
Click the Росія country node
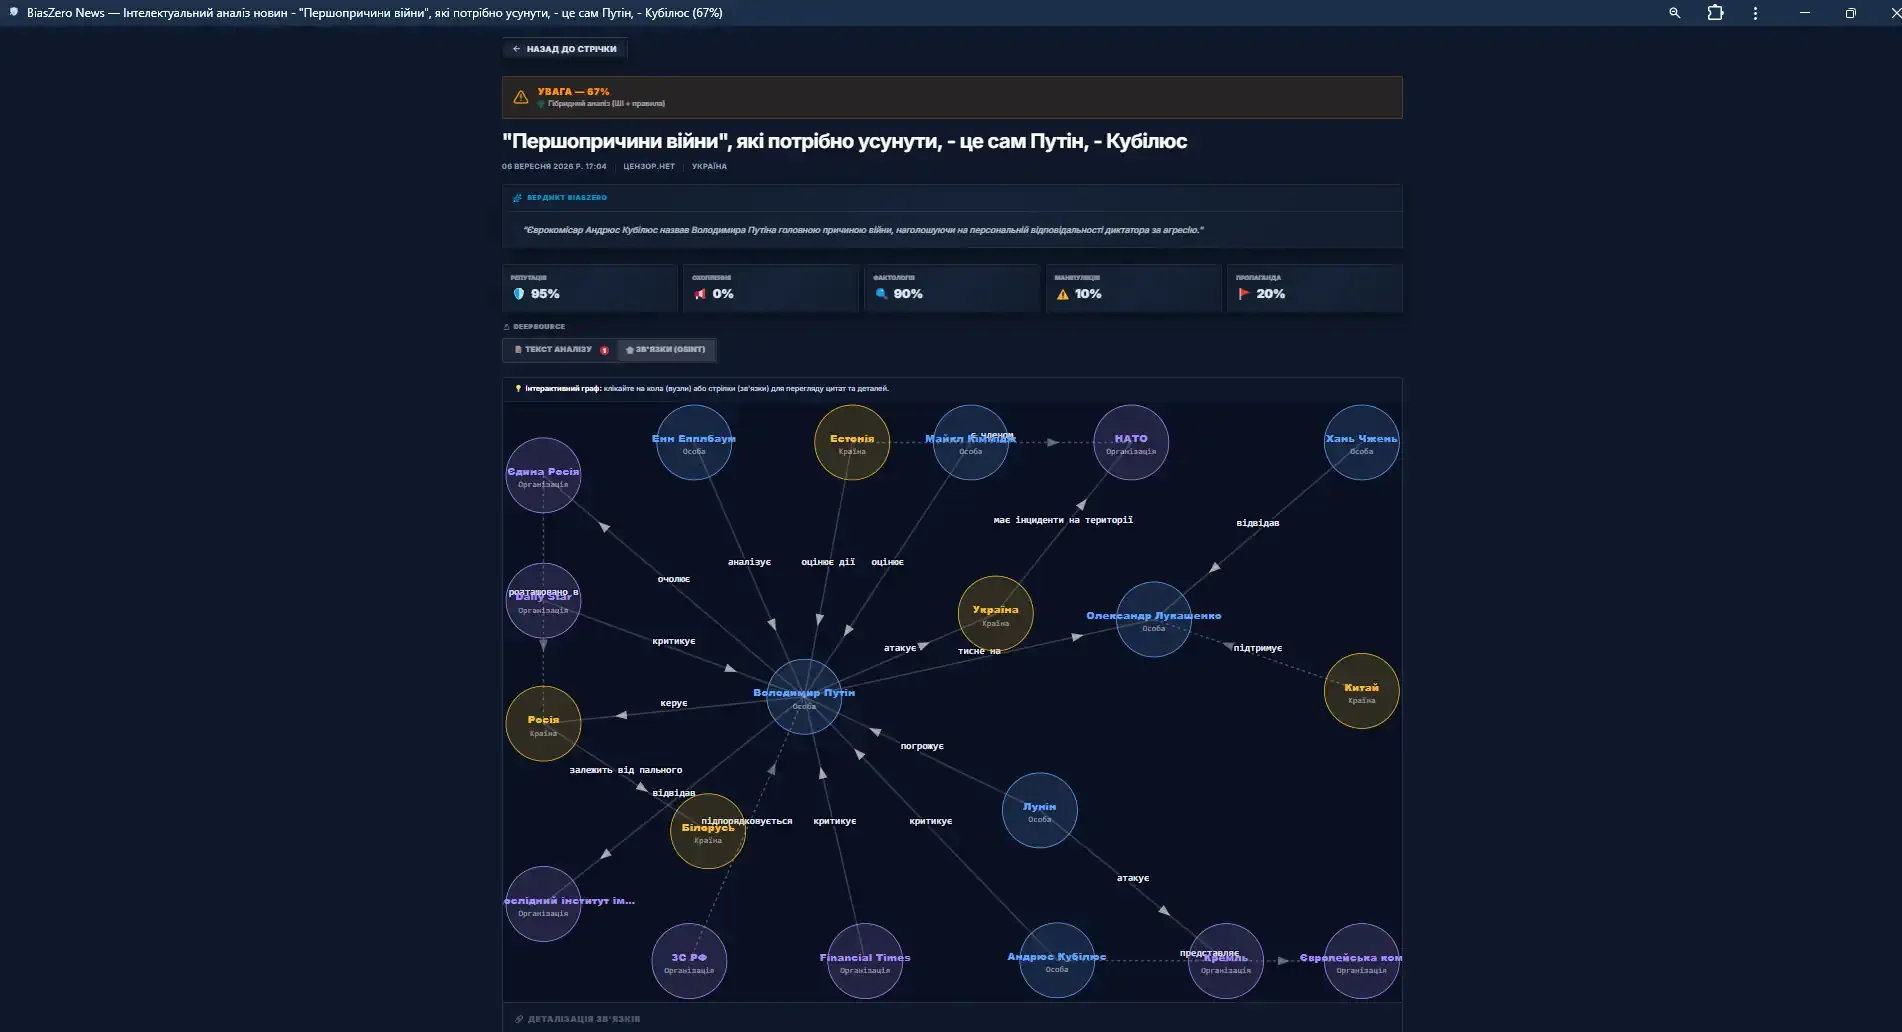coord(543,723)
